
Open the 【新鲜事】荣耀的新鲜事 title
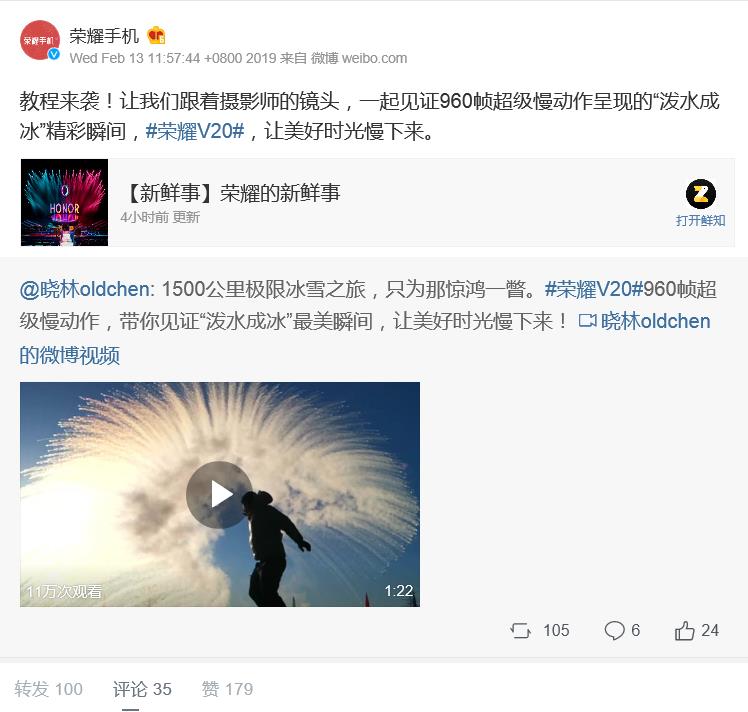click(231, 193)
